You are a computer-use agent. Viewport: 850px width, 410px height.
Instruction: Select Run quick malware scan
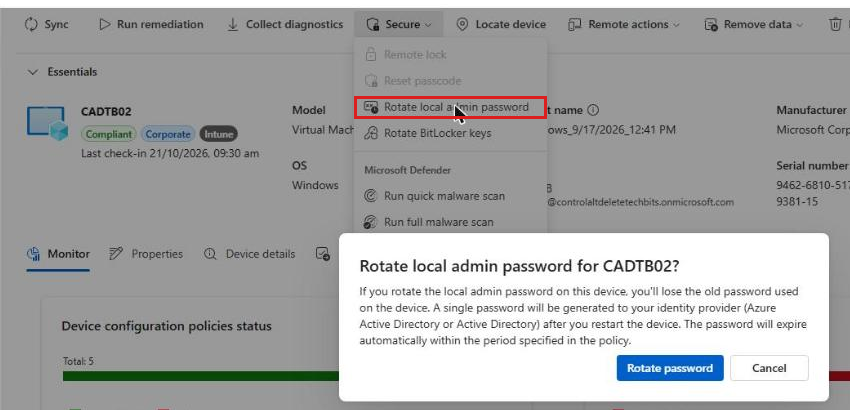point(450,196)
